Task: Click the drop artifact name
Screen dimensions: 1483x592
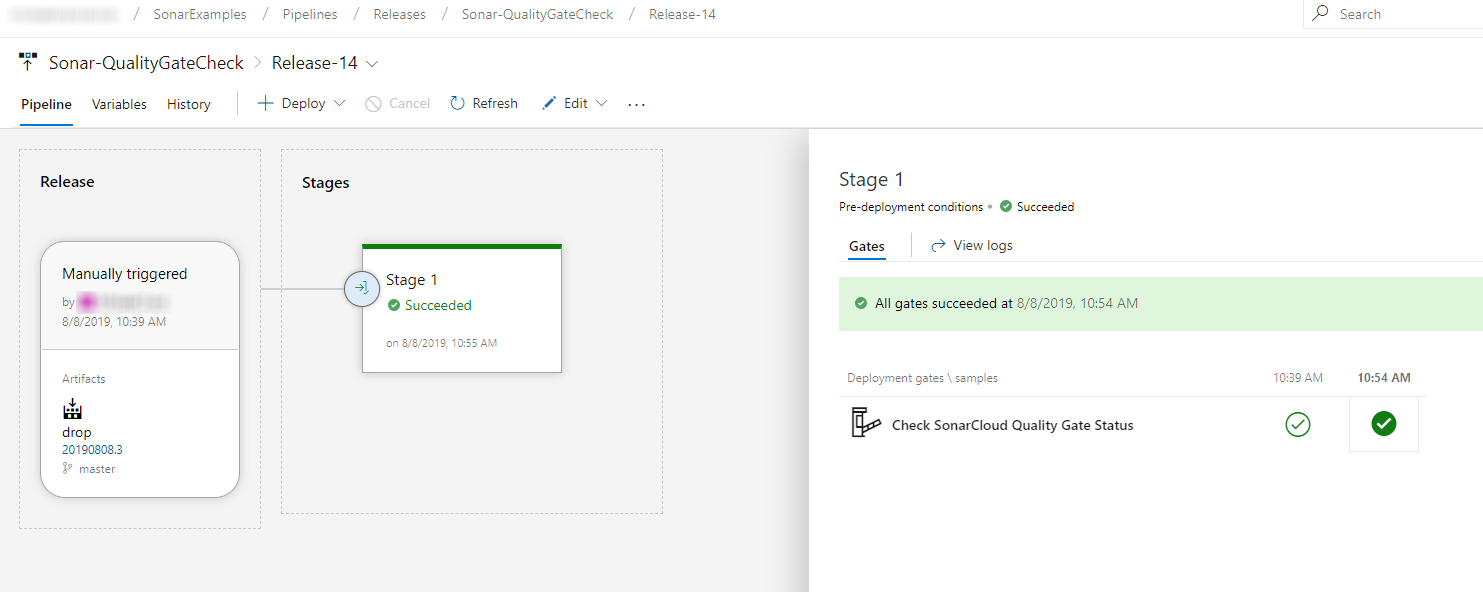Action: (x=77, y=433)
